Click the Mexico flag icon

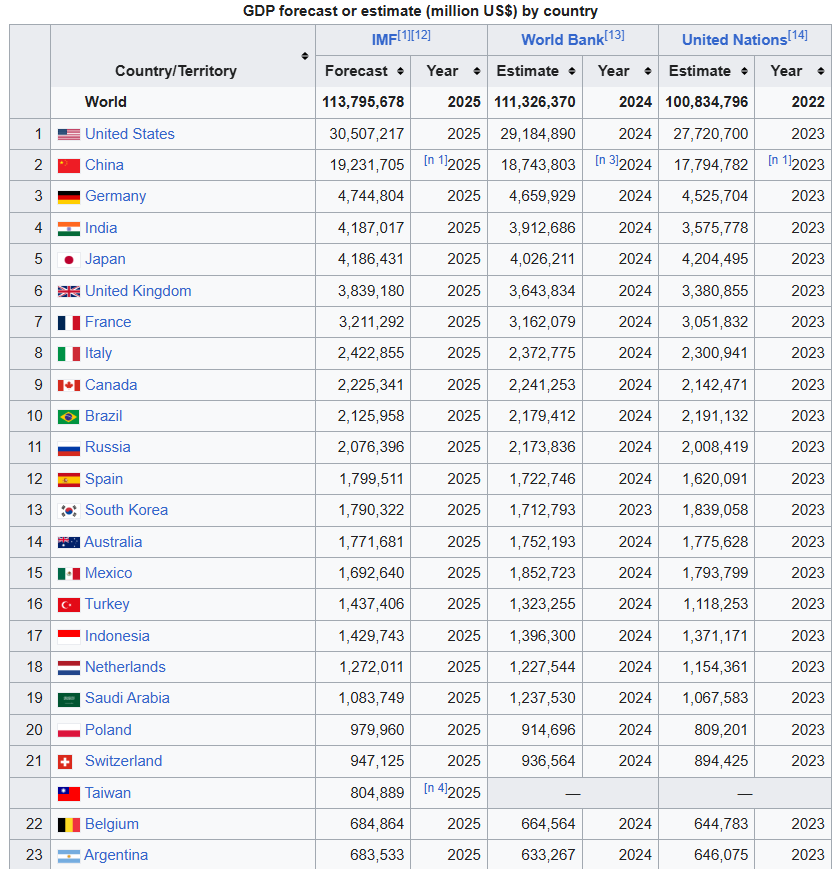click(x=69, y=574)
